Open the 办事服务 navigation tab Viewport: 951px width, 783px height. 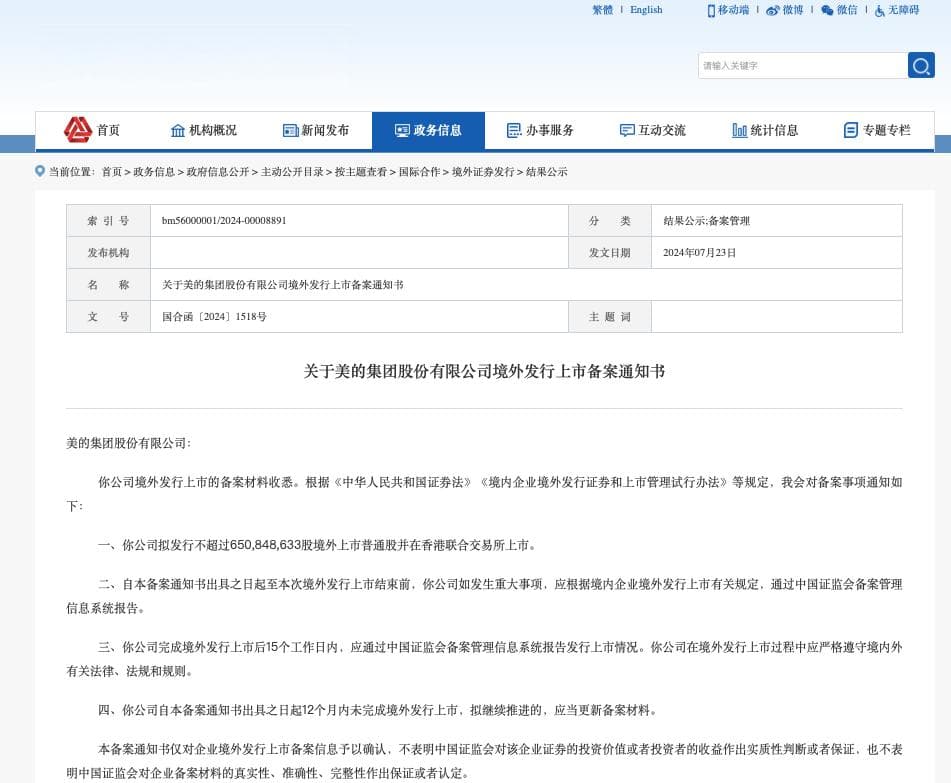pos(540,130)
